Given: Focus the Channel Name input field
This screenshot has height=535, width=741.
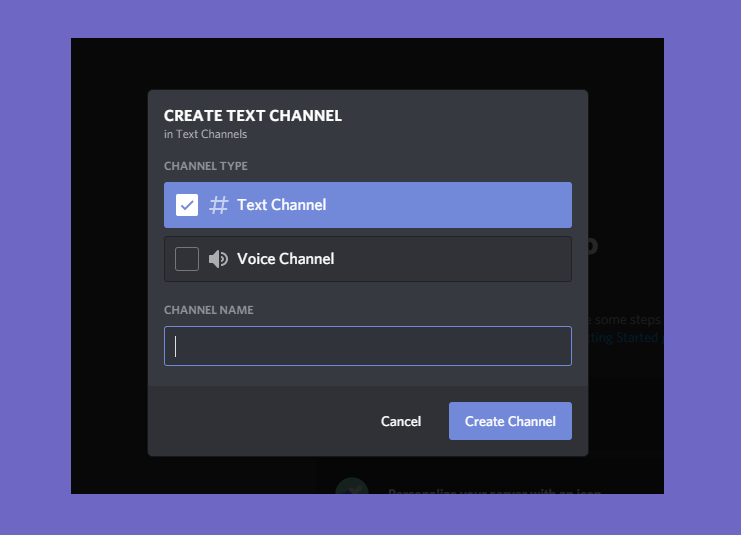Looking at the screenshot, I should click(368, 346).
